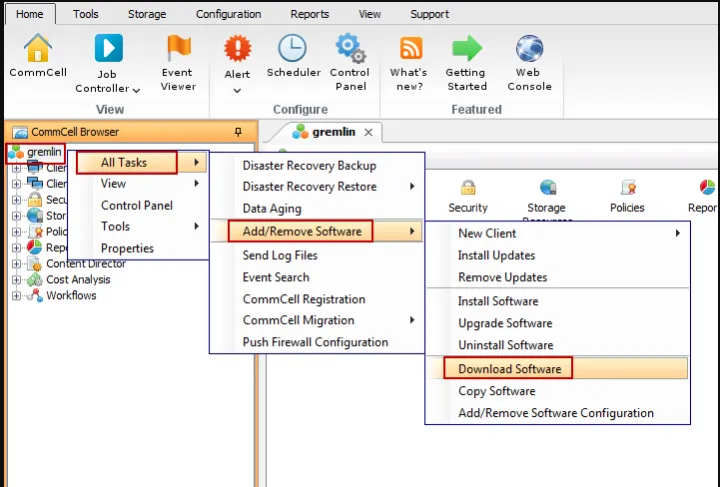Choose Disaster Recovery Backup
Screen dimensions: 720x487
click(x=317, y=165)
